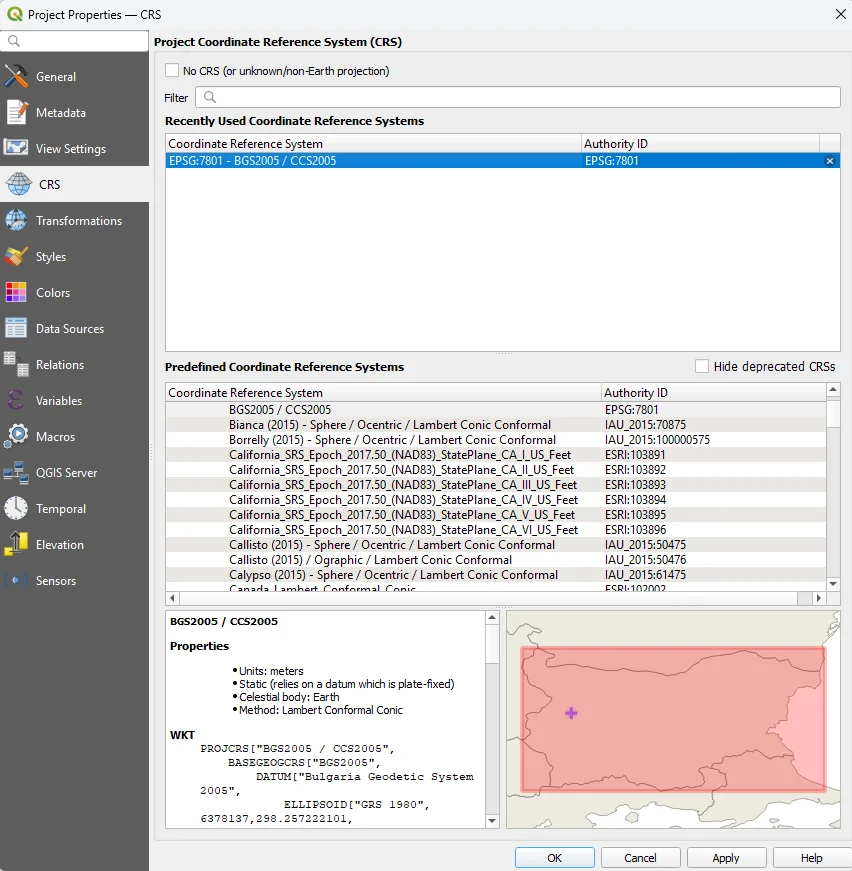The image size is (852, 871).
Task: Open the Macros gear icon
Action: [x=16, y=437]
